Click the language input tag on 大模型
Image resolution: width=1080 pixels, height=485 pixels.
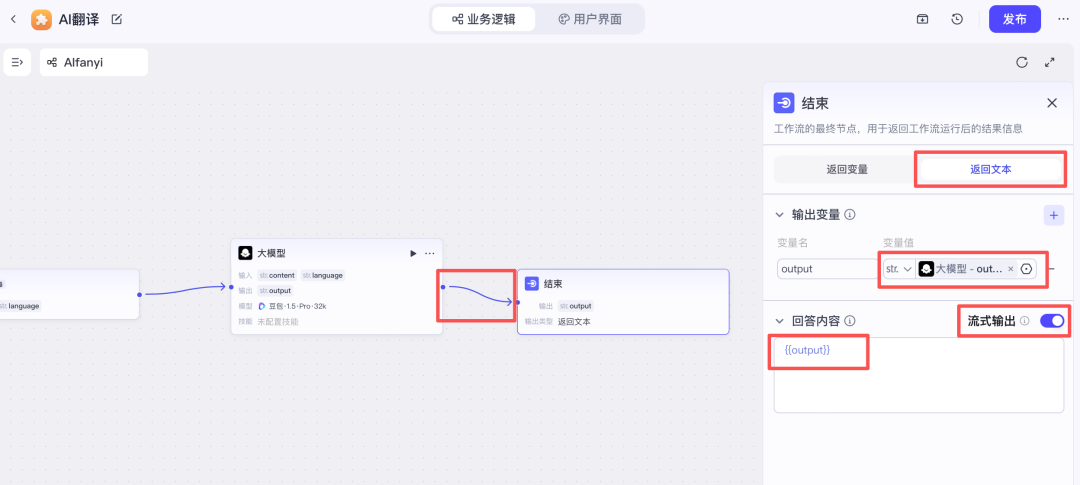pos(322,276)
